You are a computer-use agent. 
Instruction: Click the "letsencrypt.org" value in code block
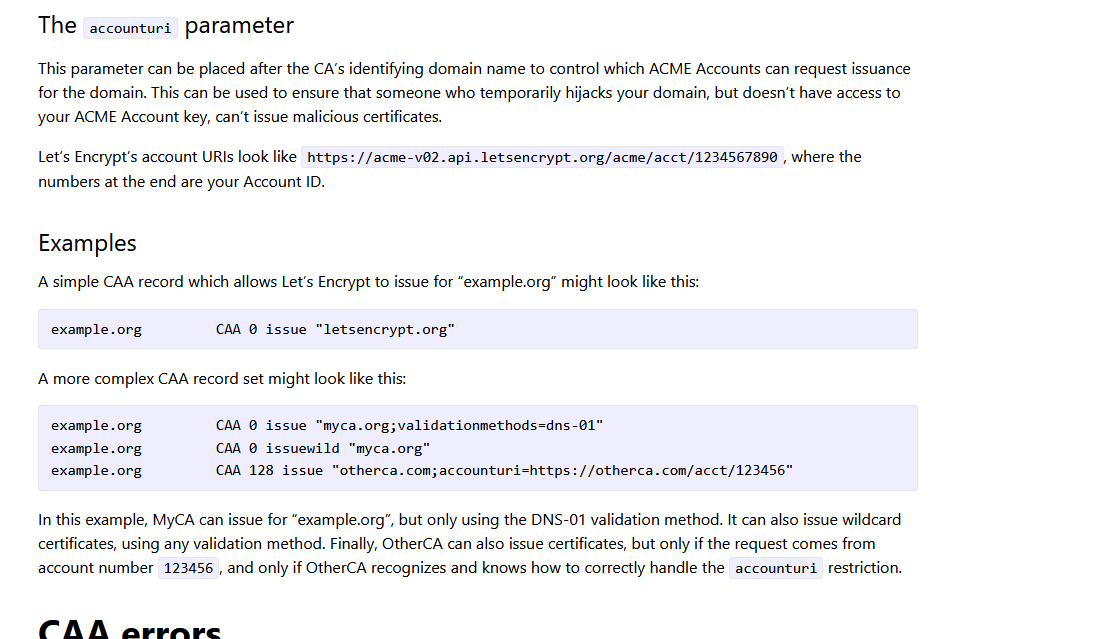(385, 329)
